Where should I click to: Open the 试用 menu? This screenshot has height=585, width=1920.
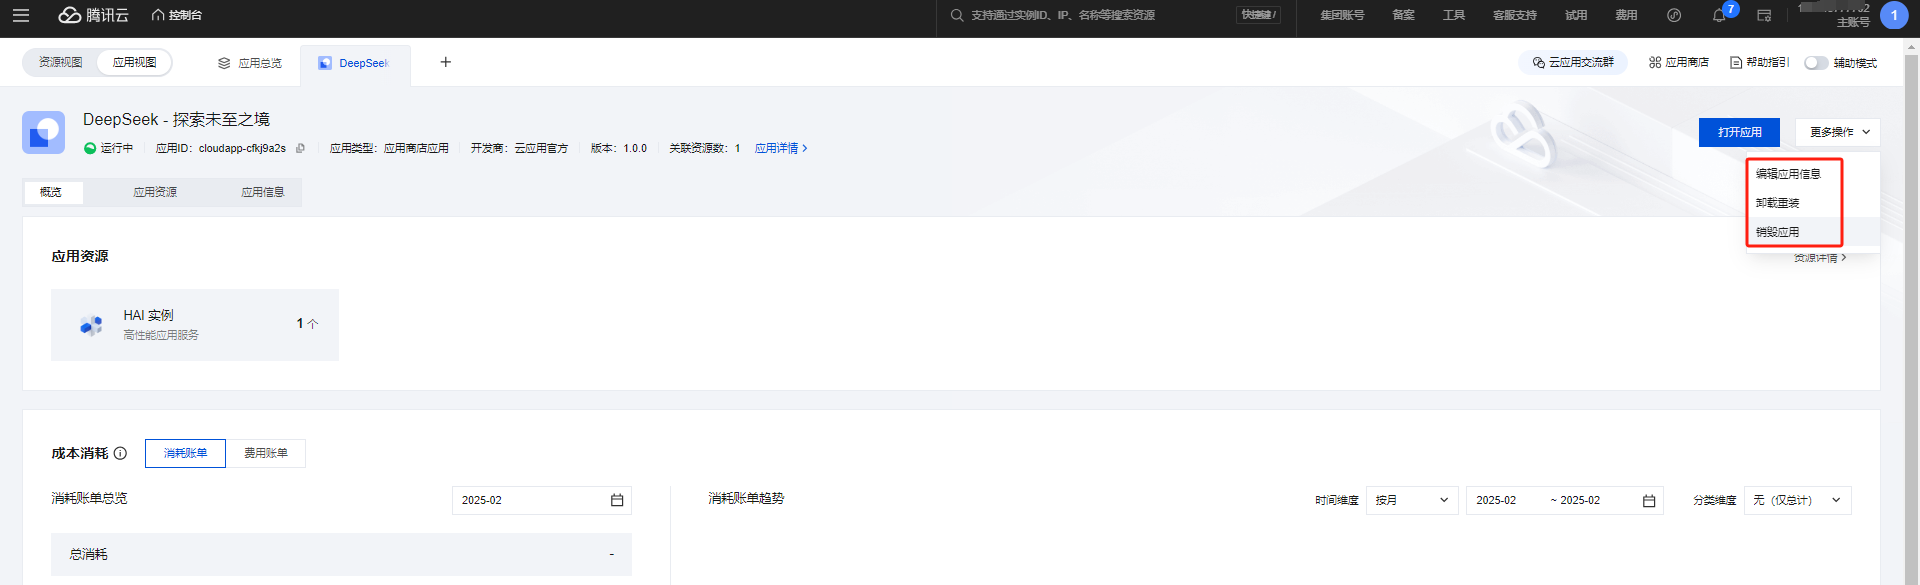tap(1576, 15)
